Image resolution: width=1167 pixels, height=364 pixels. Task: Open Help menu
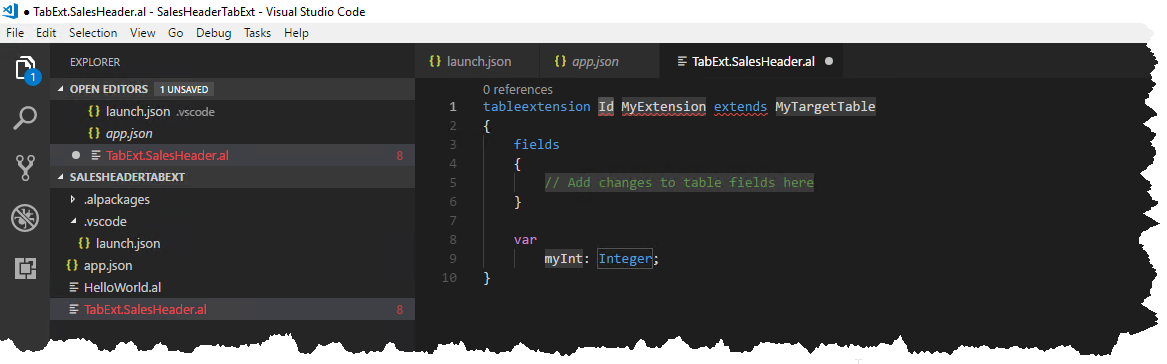click(x=296, y=33)
